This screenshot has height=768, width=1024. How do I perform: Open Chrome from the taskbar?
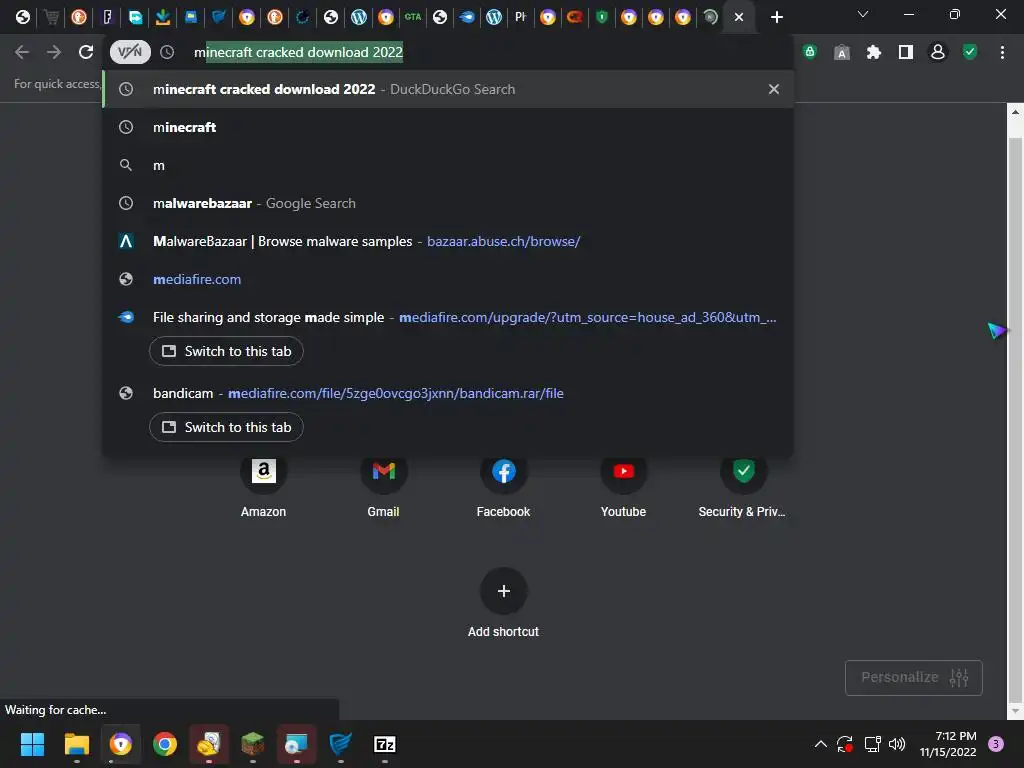coord(165,744)
